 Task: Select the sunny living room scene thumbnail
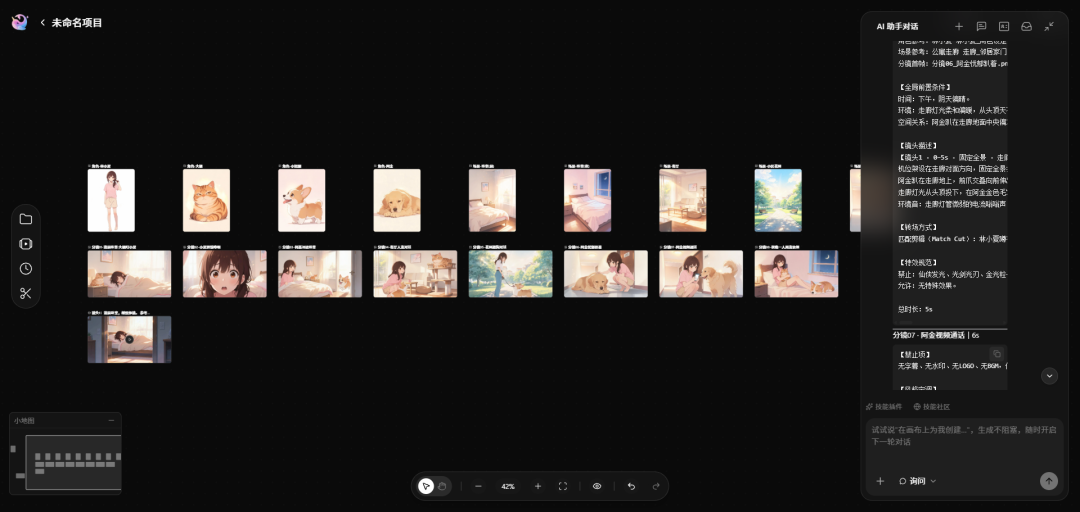tap(683, 200)
